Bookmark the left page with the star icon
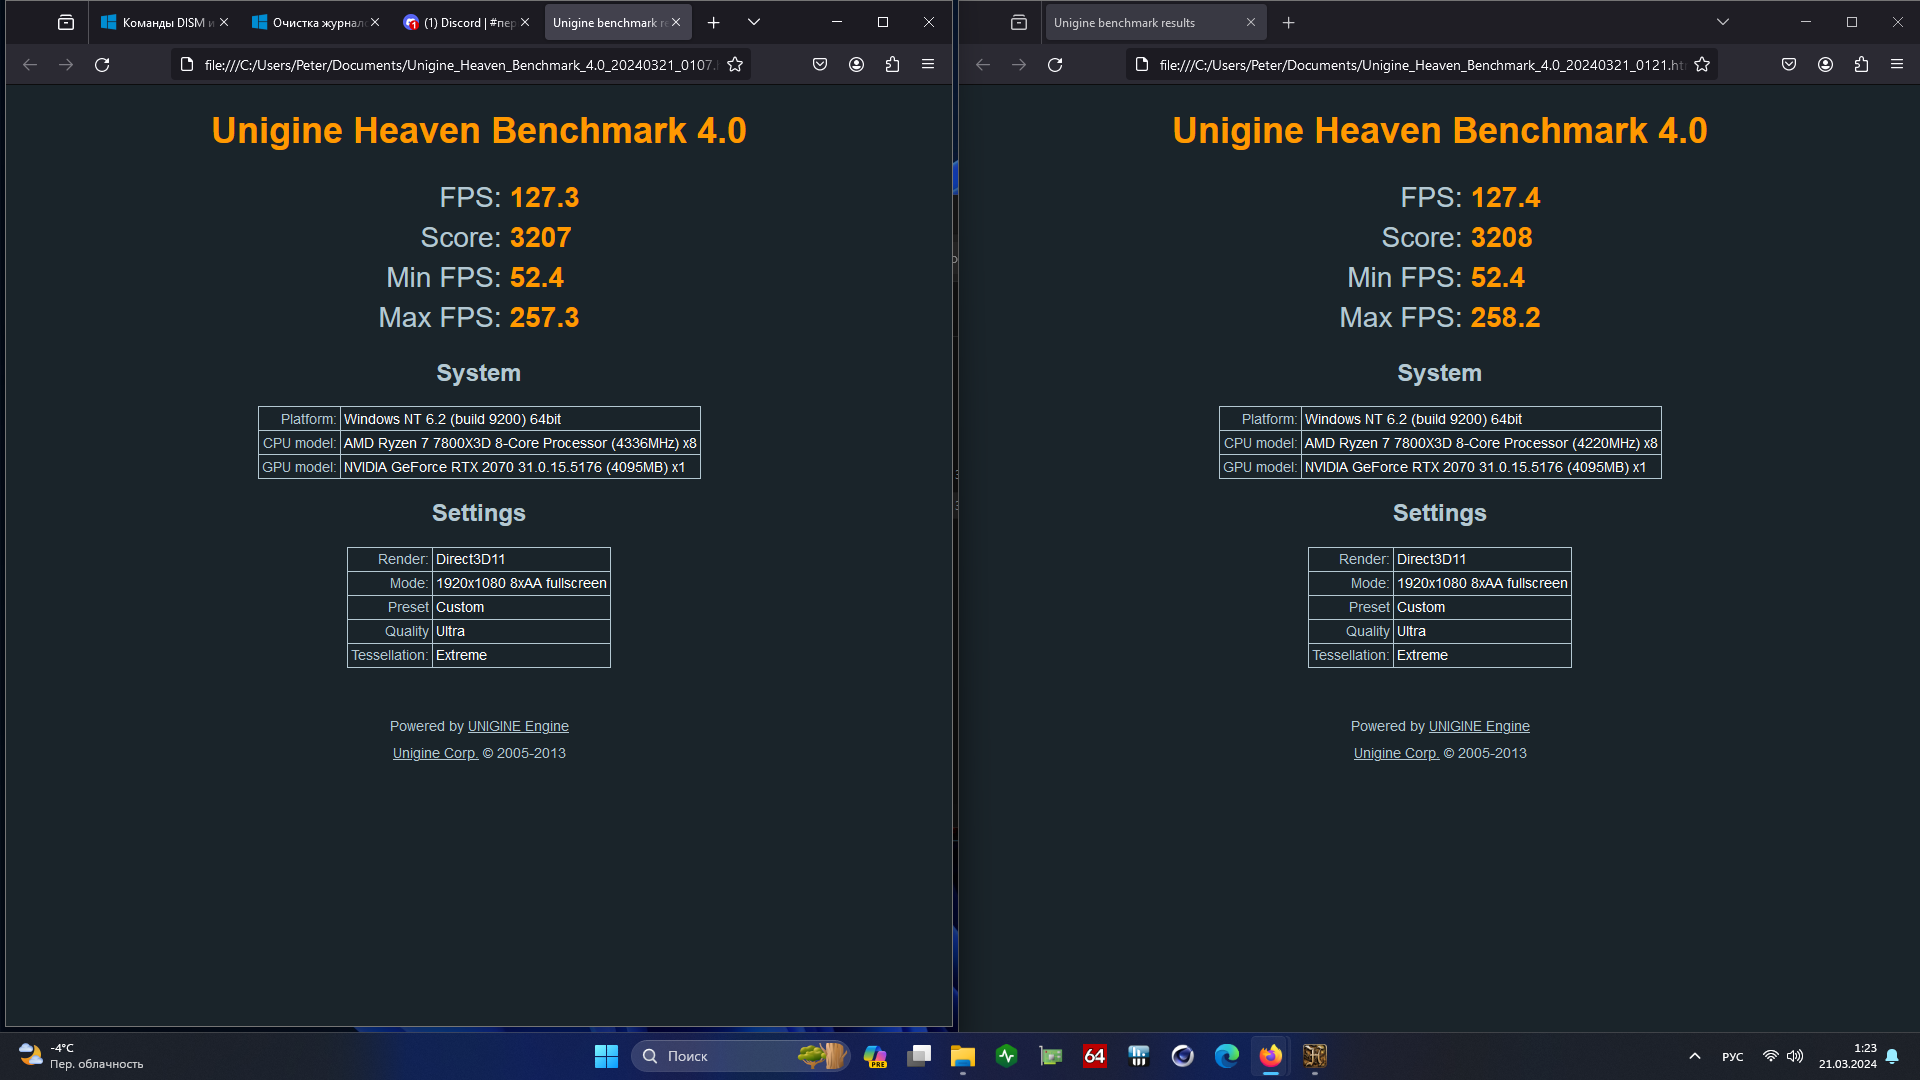The width and height of the screenshot is (1920, 1080). point(735,65)
